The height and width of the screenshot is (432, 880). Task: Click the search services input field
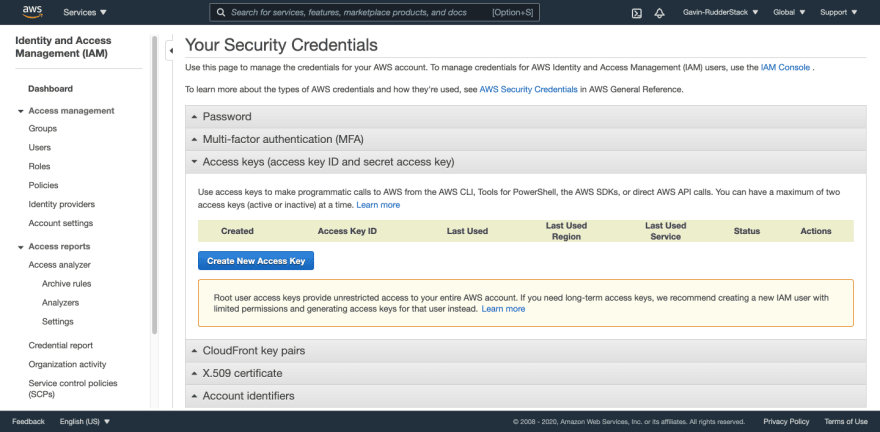pyautogui.click(x=360, y=13)
